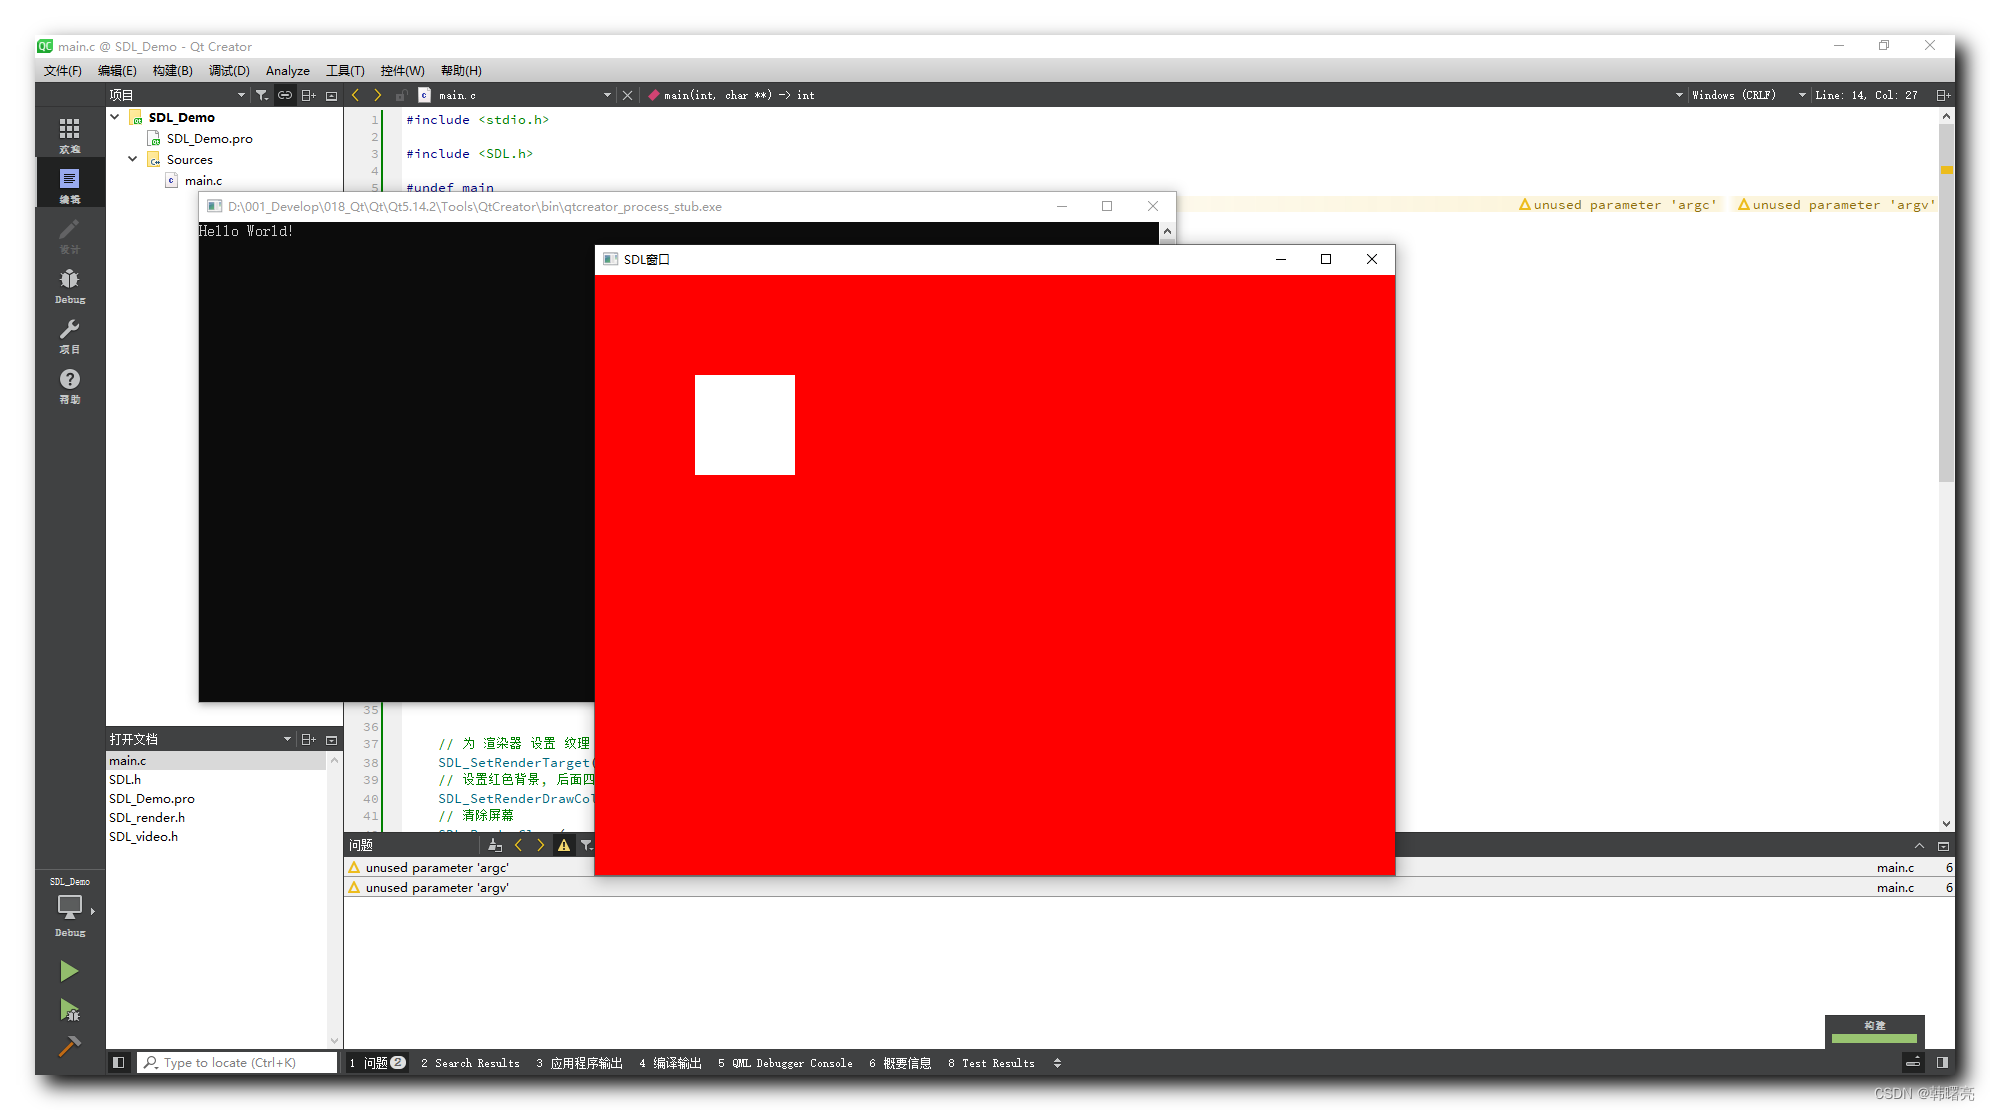Viewport: 1990px width, 1110px height.
Task: Click white square in SDL window
Action: coord(745,425)
